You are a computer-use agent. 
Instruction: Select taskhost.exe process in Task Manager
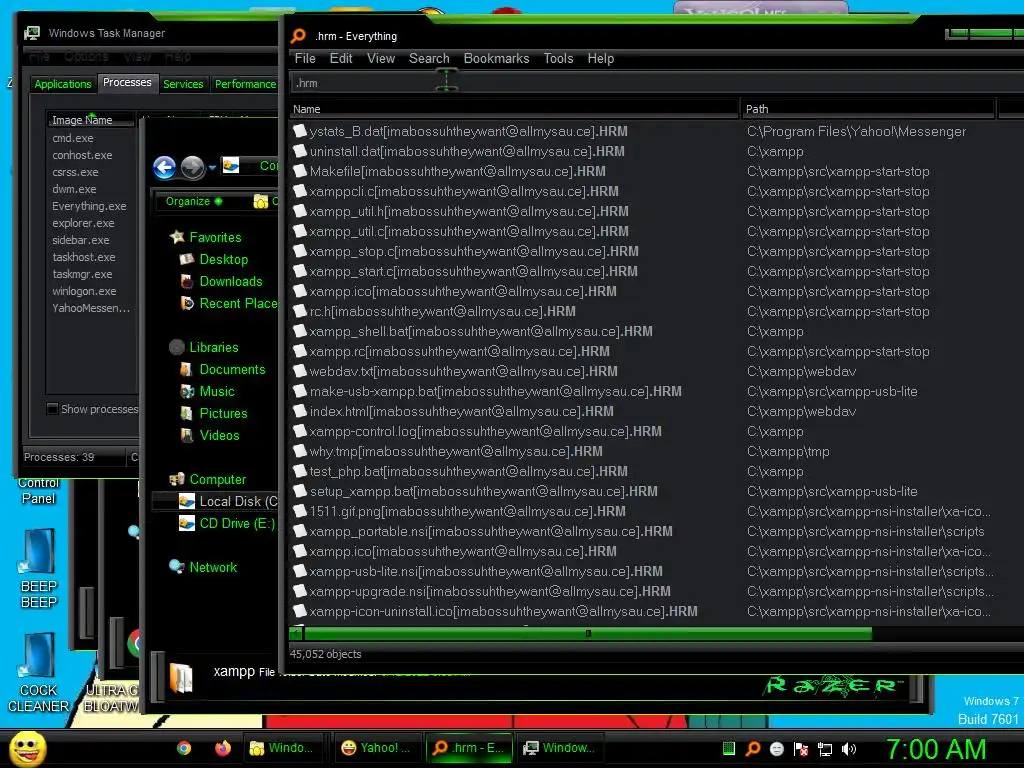[84, 257]
